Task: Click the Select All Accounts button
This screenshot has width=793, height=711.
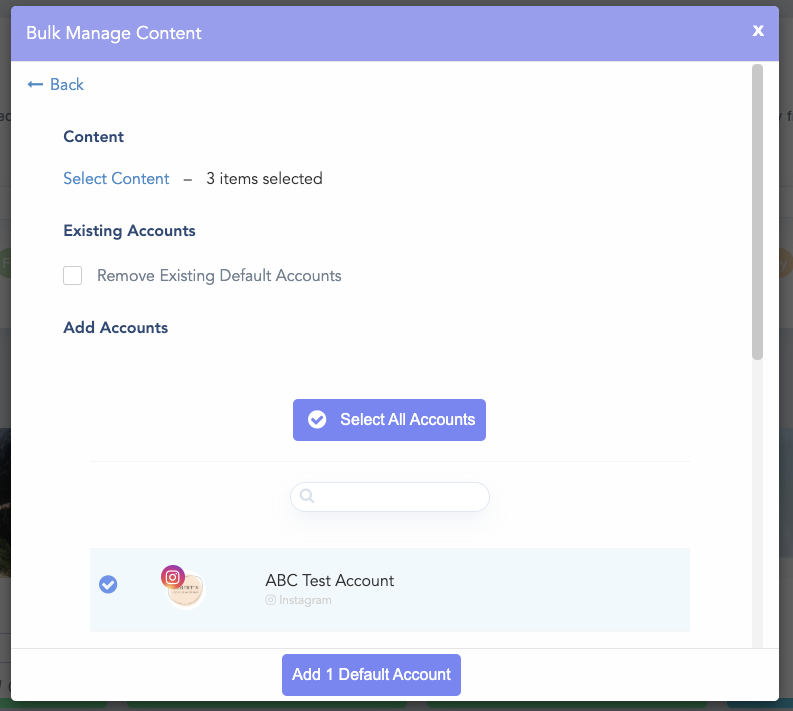Action: click(x=389, y=420)
